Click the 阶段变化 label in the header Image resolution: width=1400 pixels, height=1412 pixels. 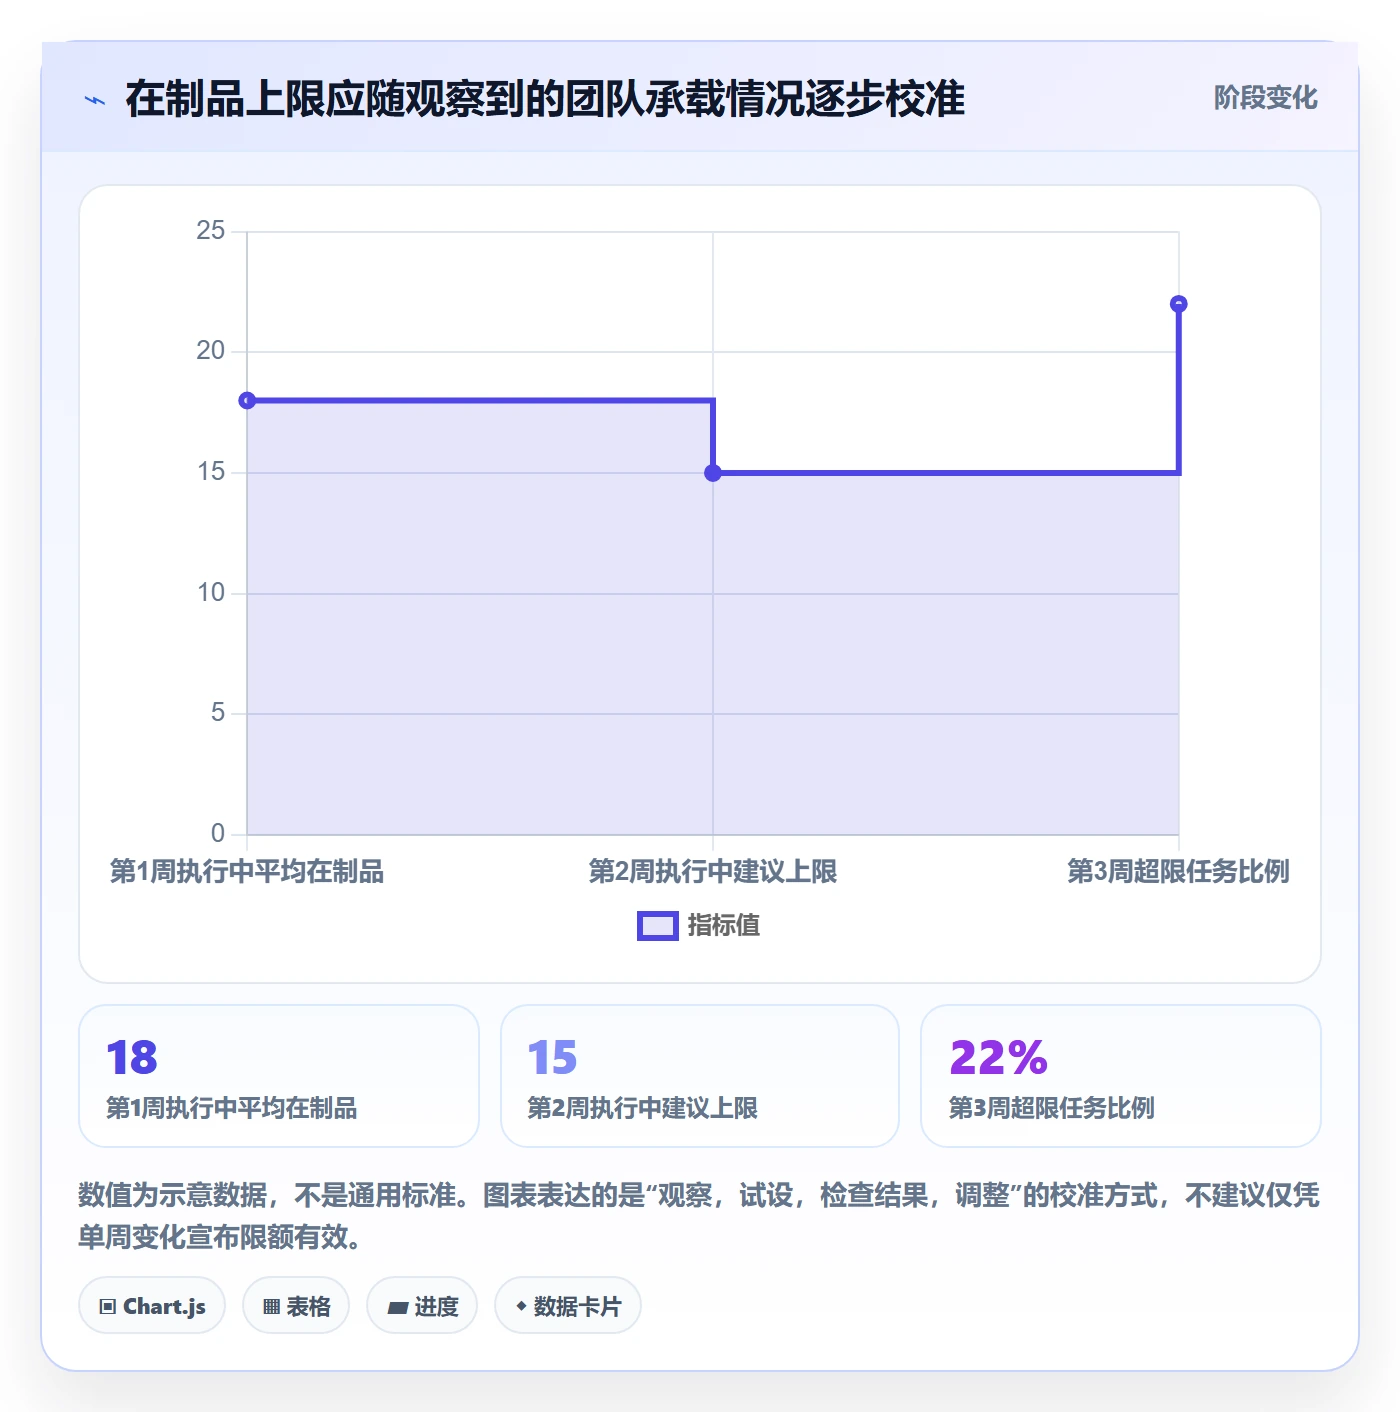[1265, 98]
